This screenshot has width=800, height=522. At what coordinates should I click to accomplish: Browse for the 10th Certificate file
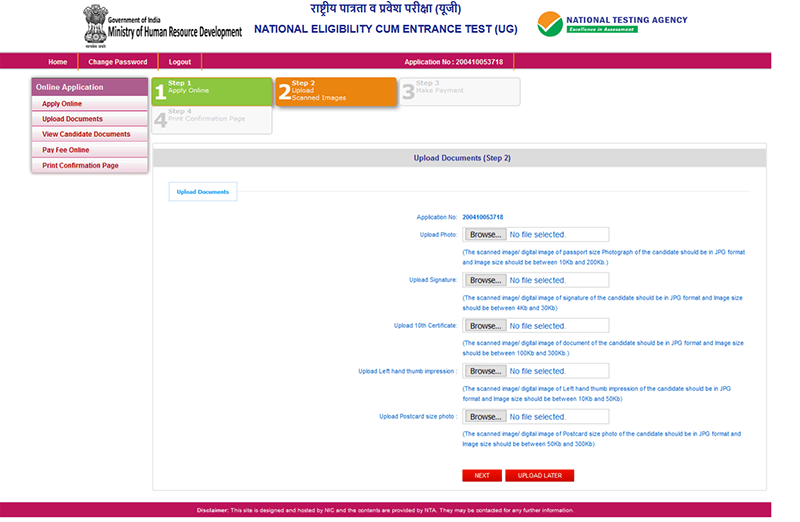tap(485, 326)
